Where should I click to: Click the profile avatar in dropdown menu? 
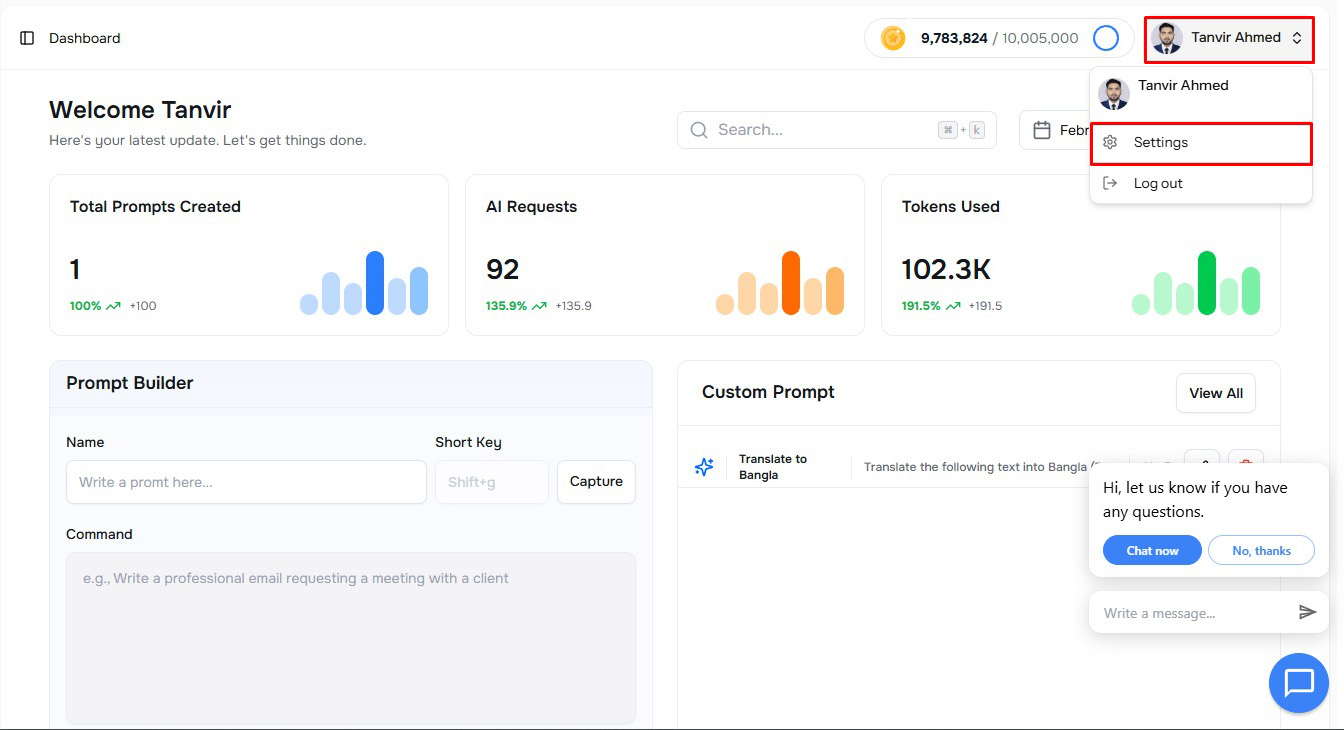click(1113, 94)
